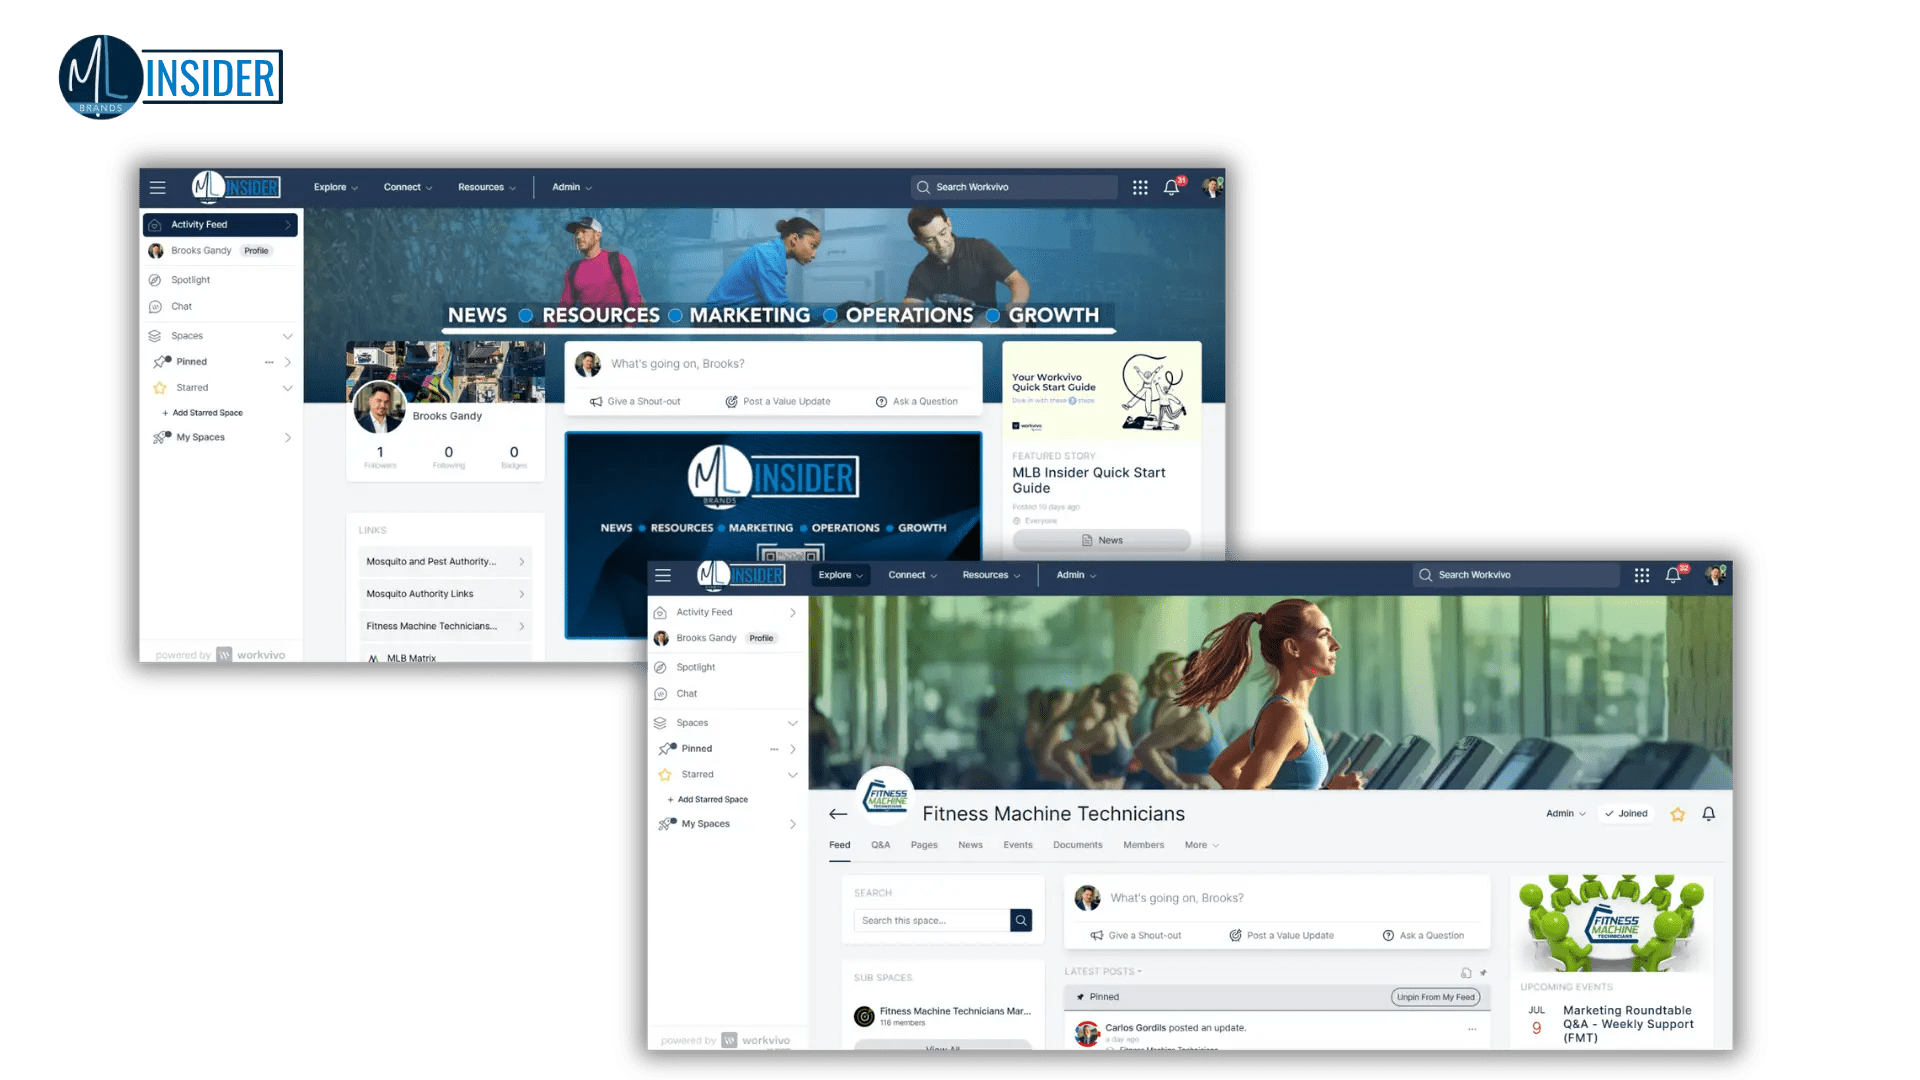This screenshot has height=1080, width=1920.
Task: Expand My Spaces in back window sidebar
Action: (x=288, y=438)
